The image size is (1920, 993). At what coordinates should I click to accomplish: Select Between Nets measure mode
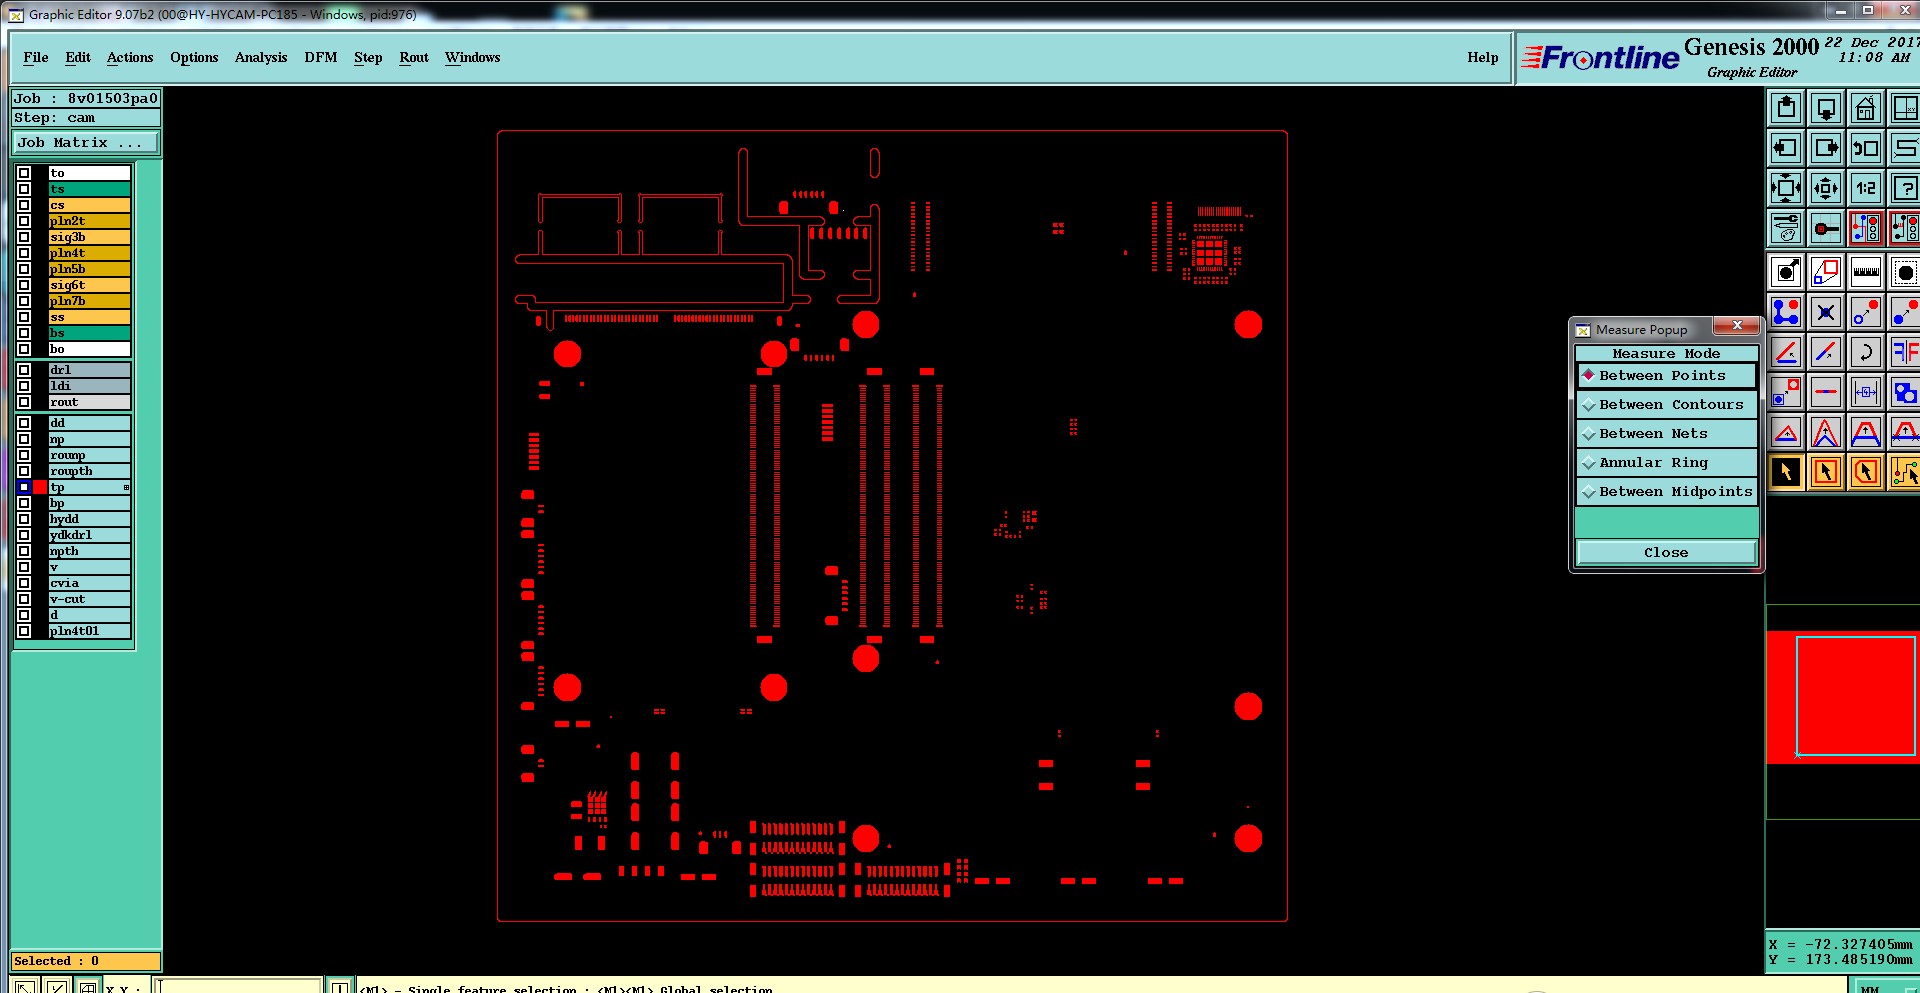click(1666, 434)
